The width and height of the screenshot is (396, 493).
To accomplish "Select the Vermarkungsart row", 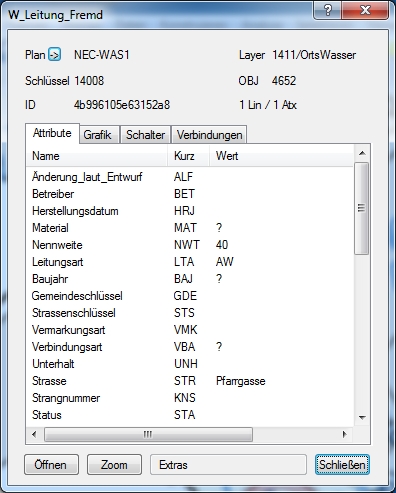I will coord(189,330).
